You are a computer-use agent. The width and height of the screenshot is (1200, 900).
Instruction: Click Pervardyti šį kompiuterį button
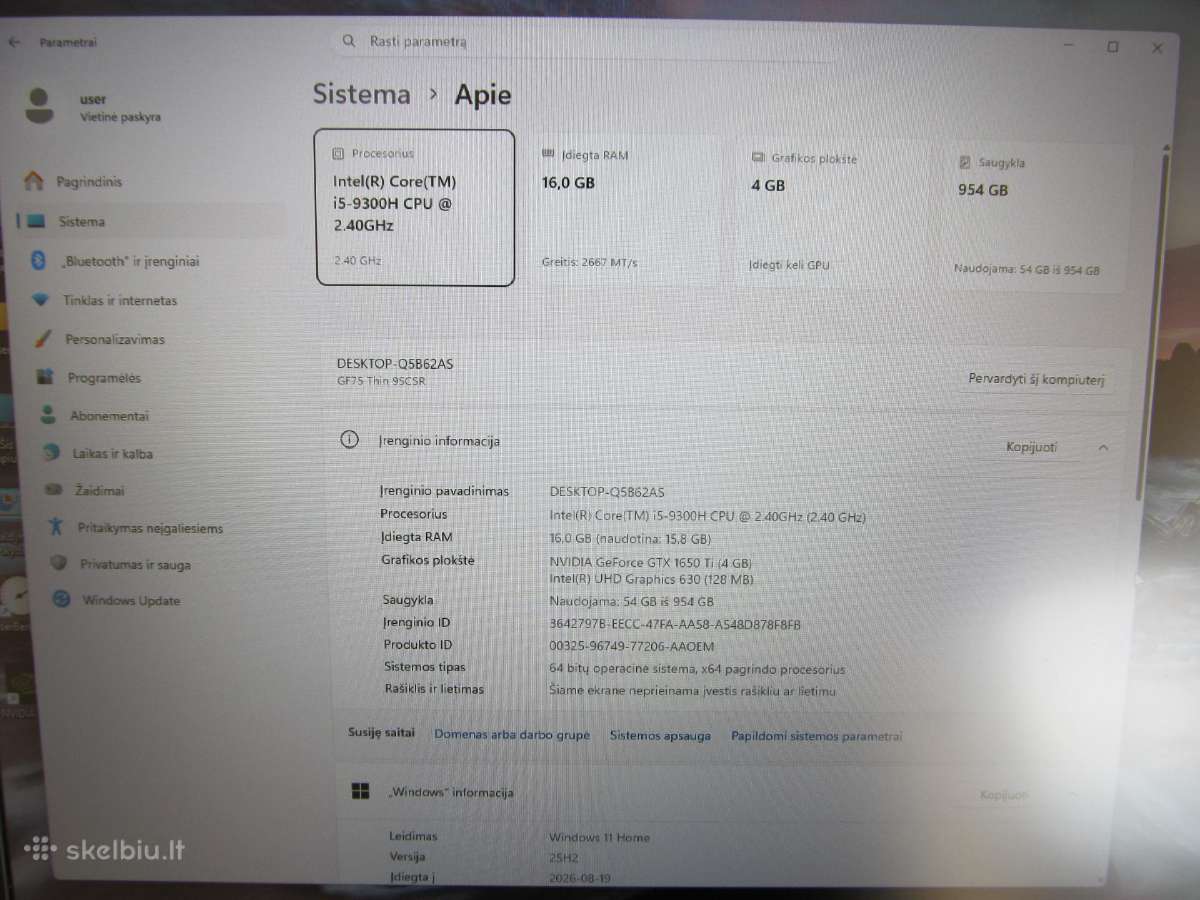click(x=1036, y=379)
